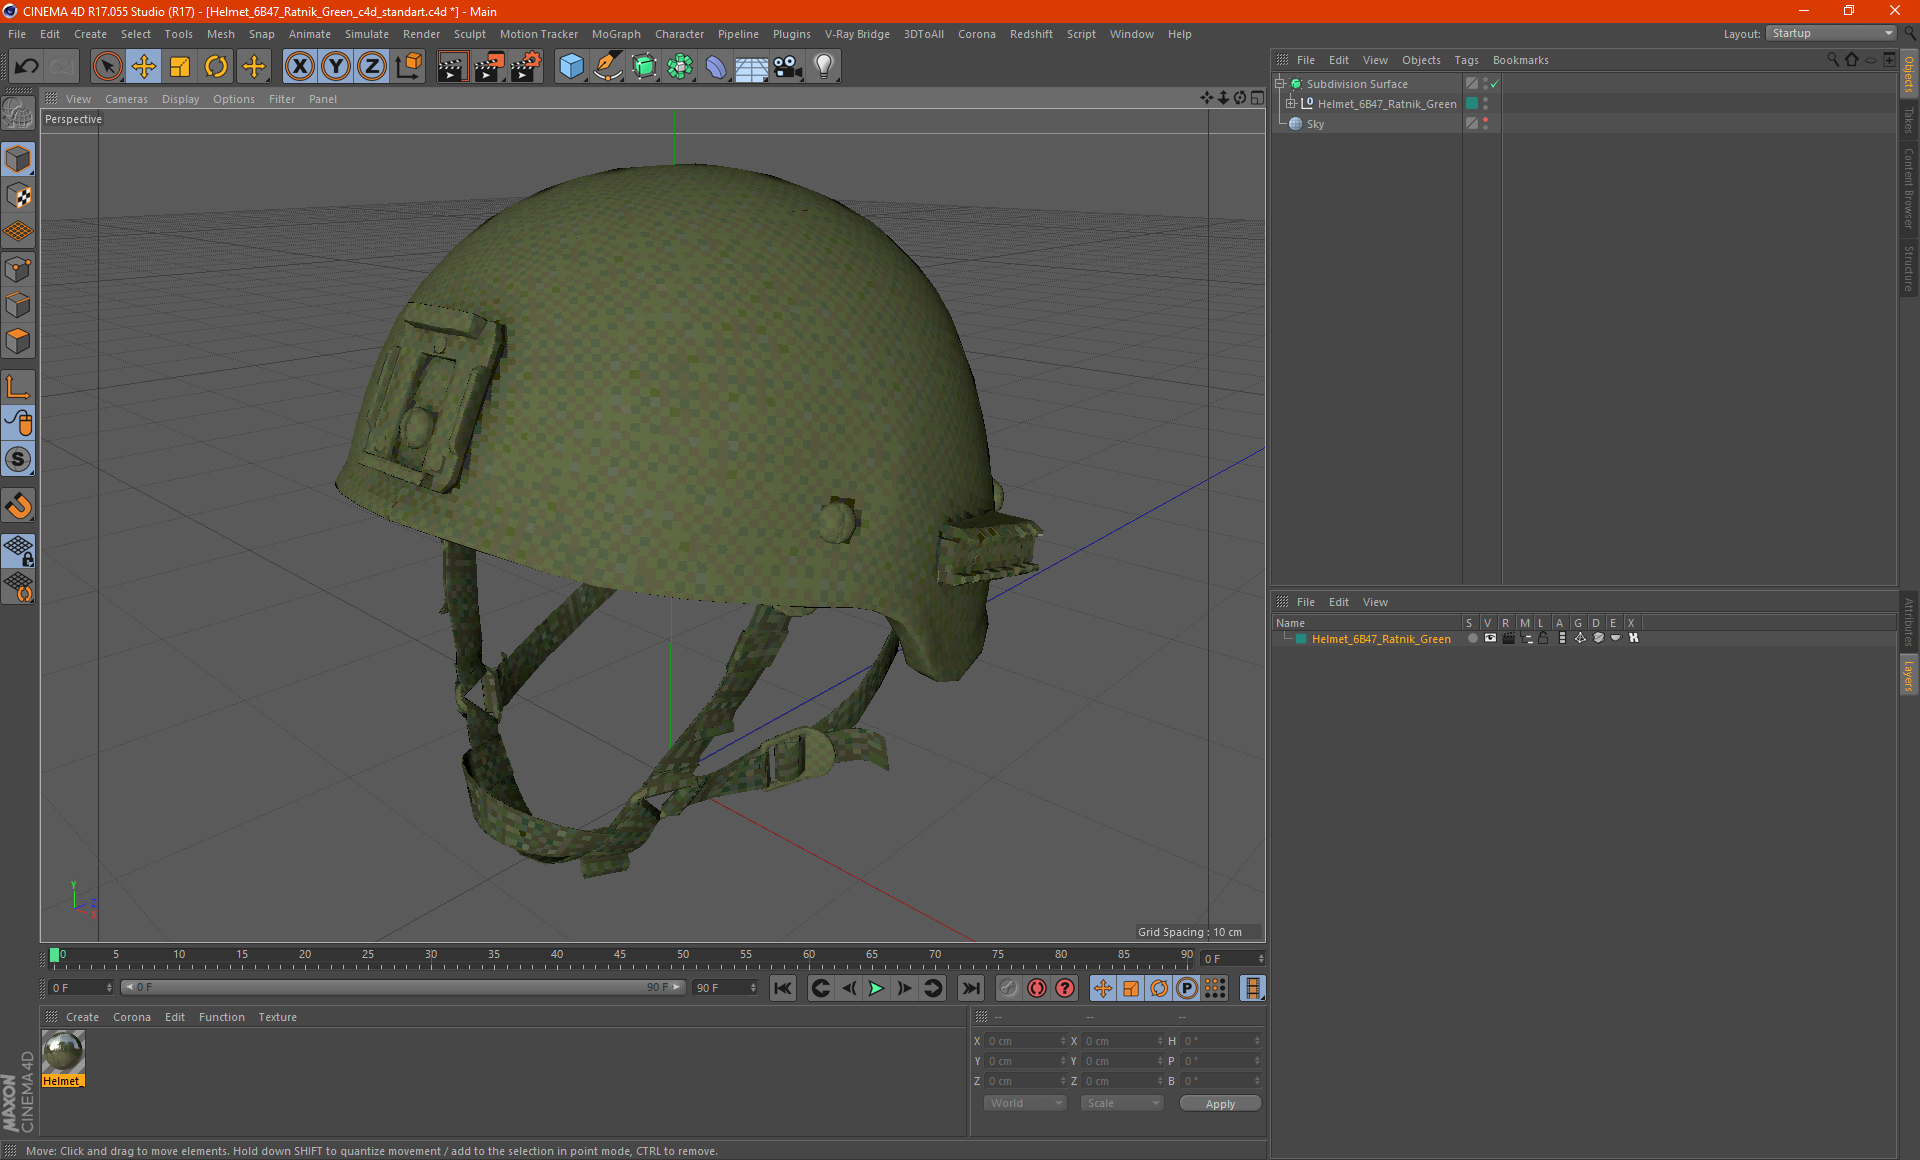Open the Scale mode dropdown
This screenshot has width=1920, height=1160.
1122,1103
